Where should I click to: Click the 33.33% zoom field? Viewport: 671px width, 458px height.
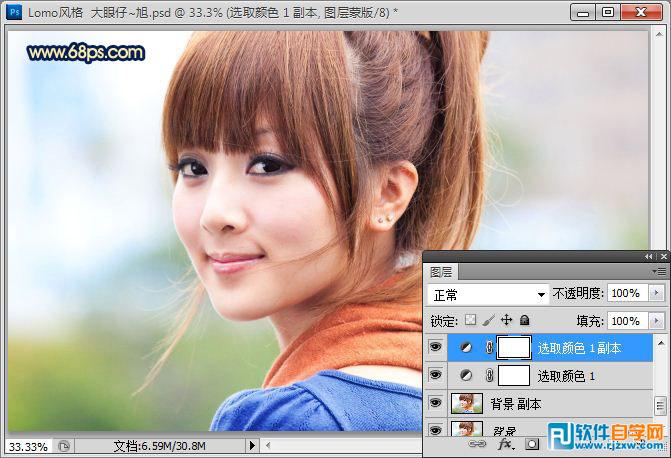click(x=28, y=446)
